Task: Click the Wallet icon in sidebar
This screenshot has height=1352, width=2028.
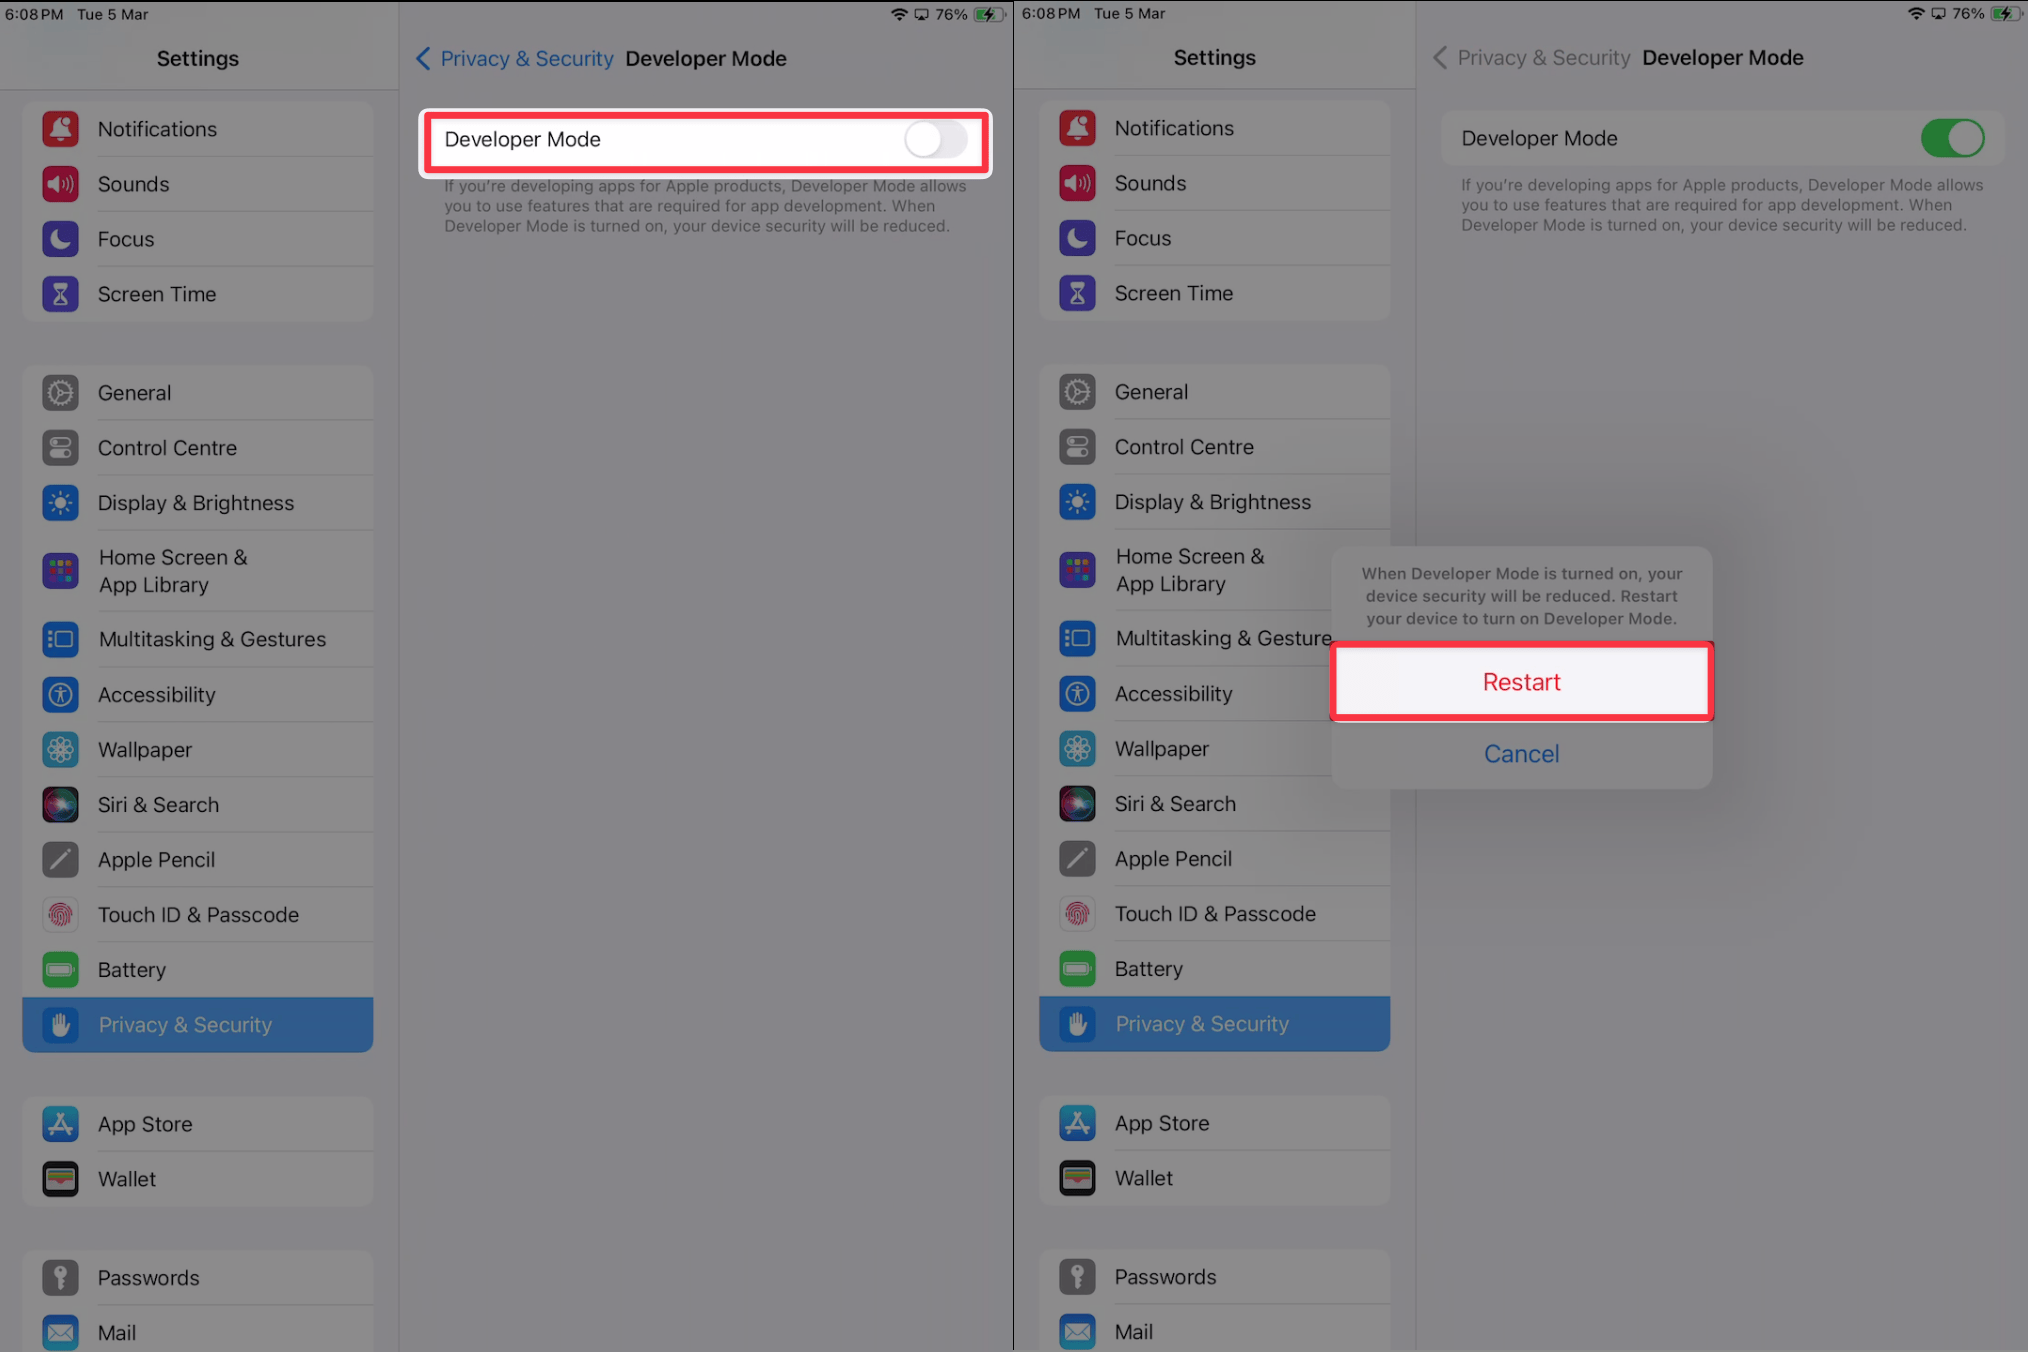Action: (60, 1178)
